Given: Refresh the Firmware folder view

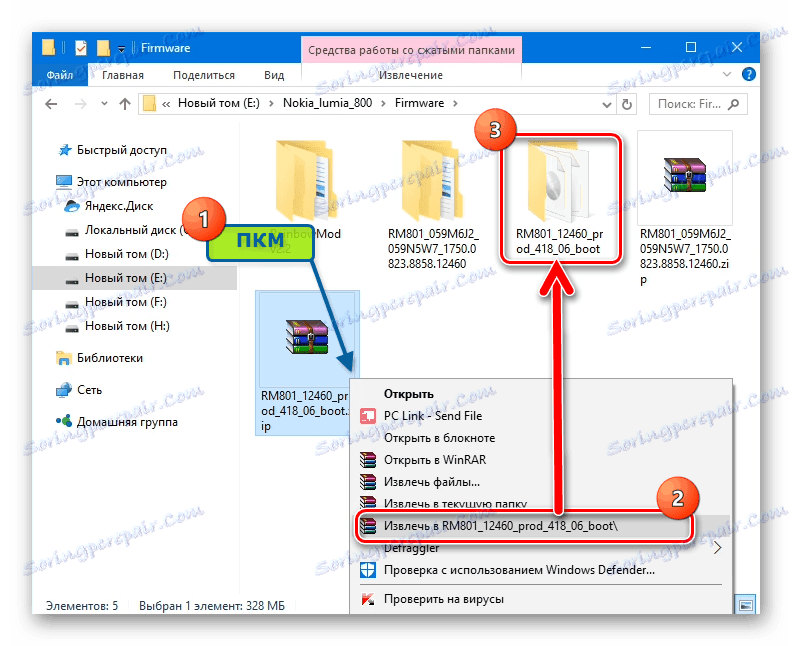Looking at the screenshot, I should (627, 105).
